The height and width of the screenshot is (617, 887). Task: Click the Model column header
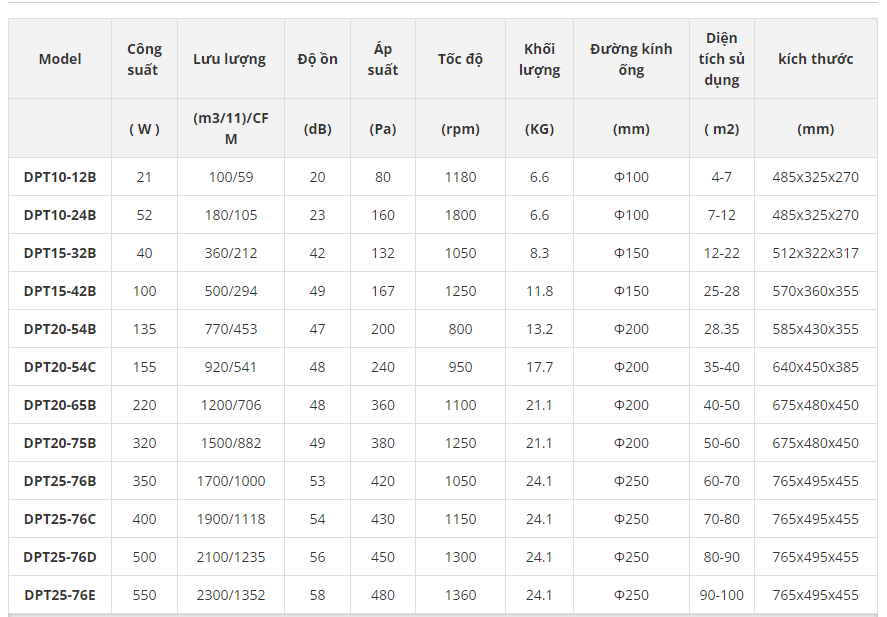click(x=60, y=59)
